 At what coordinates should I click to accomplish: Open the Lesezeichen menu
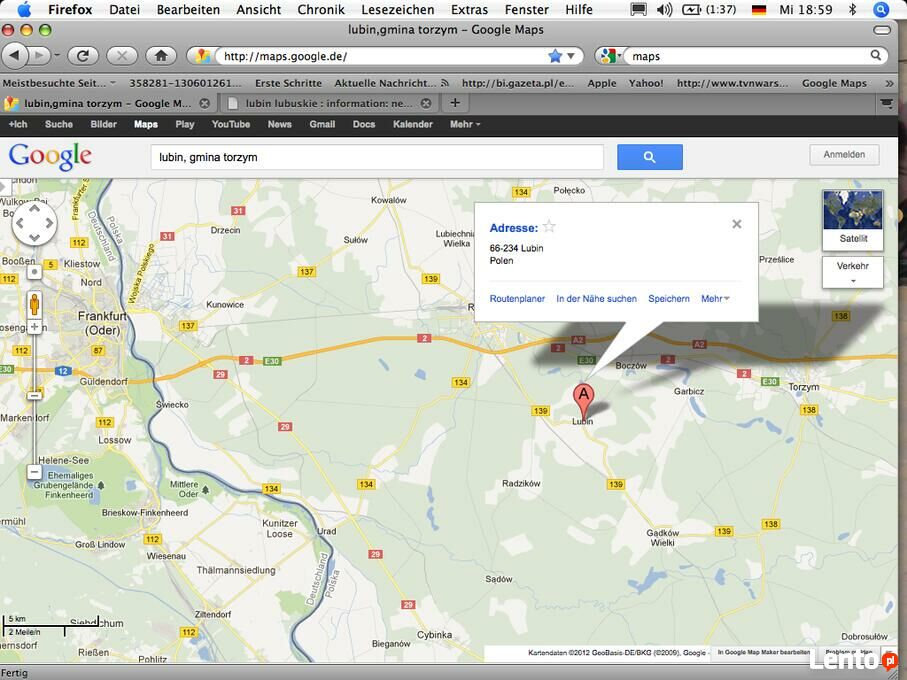click(x=398, y=10)
